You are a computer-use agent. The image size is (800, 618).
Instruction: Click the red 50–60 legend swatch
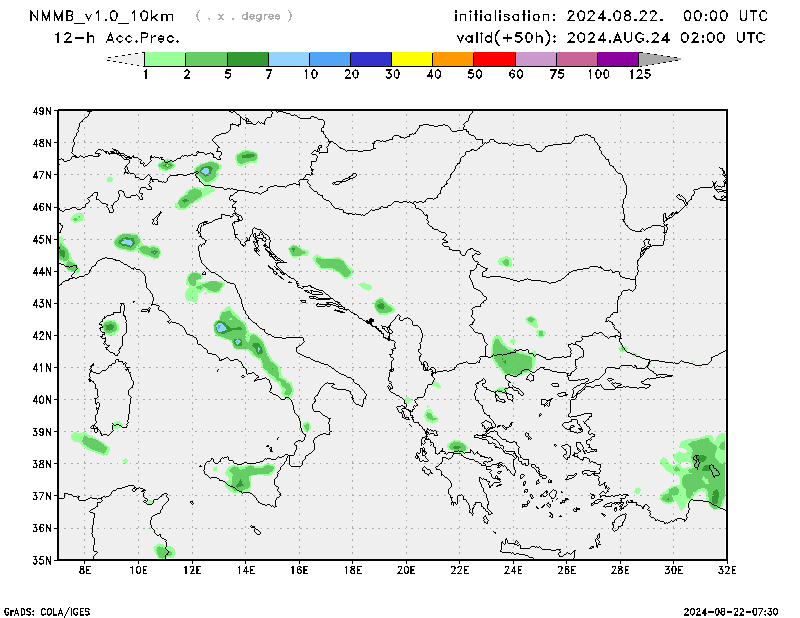point(494,59)
